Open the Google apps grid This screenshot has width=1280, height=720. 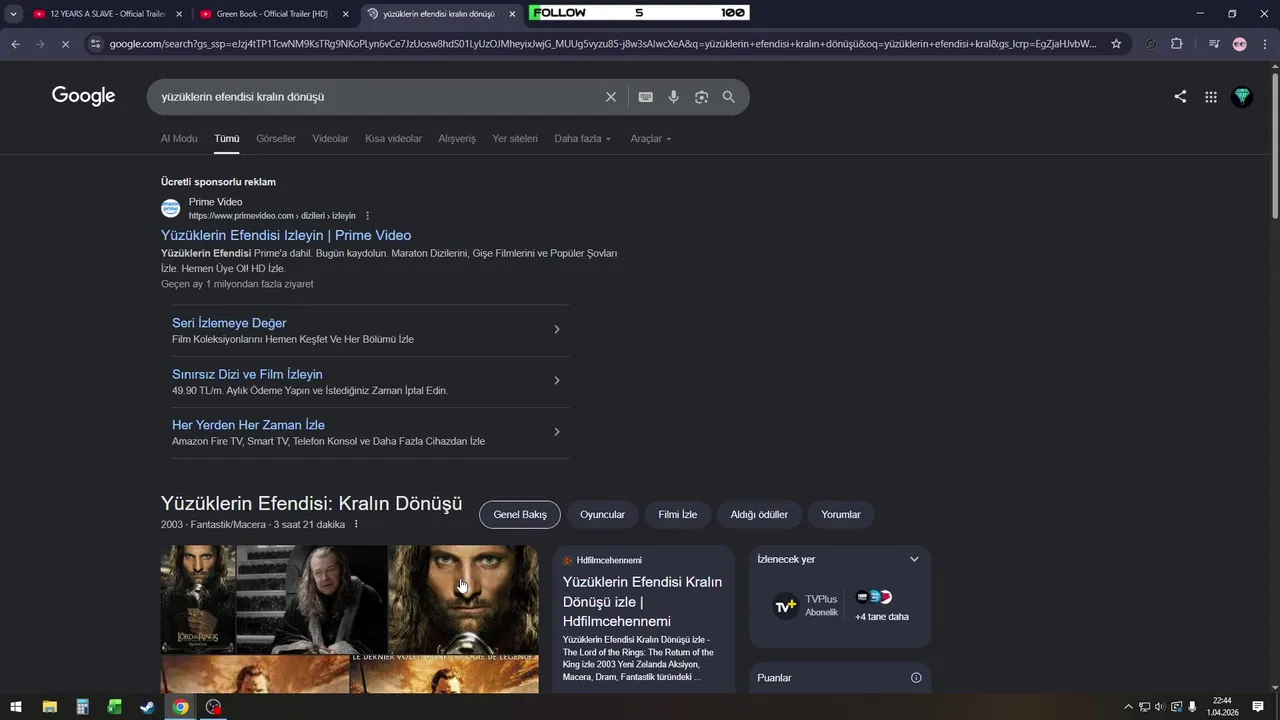click(1211, 97)
